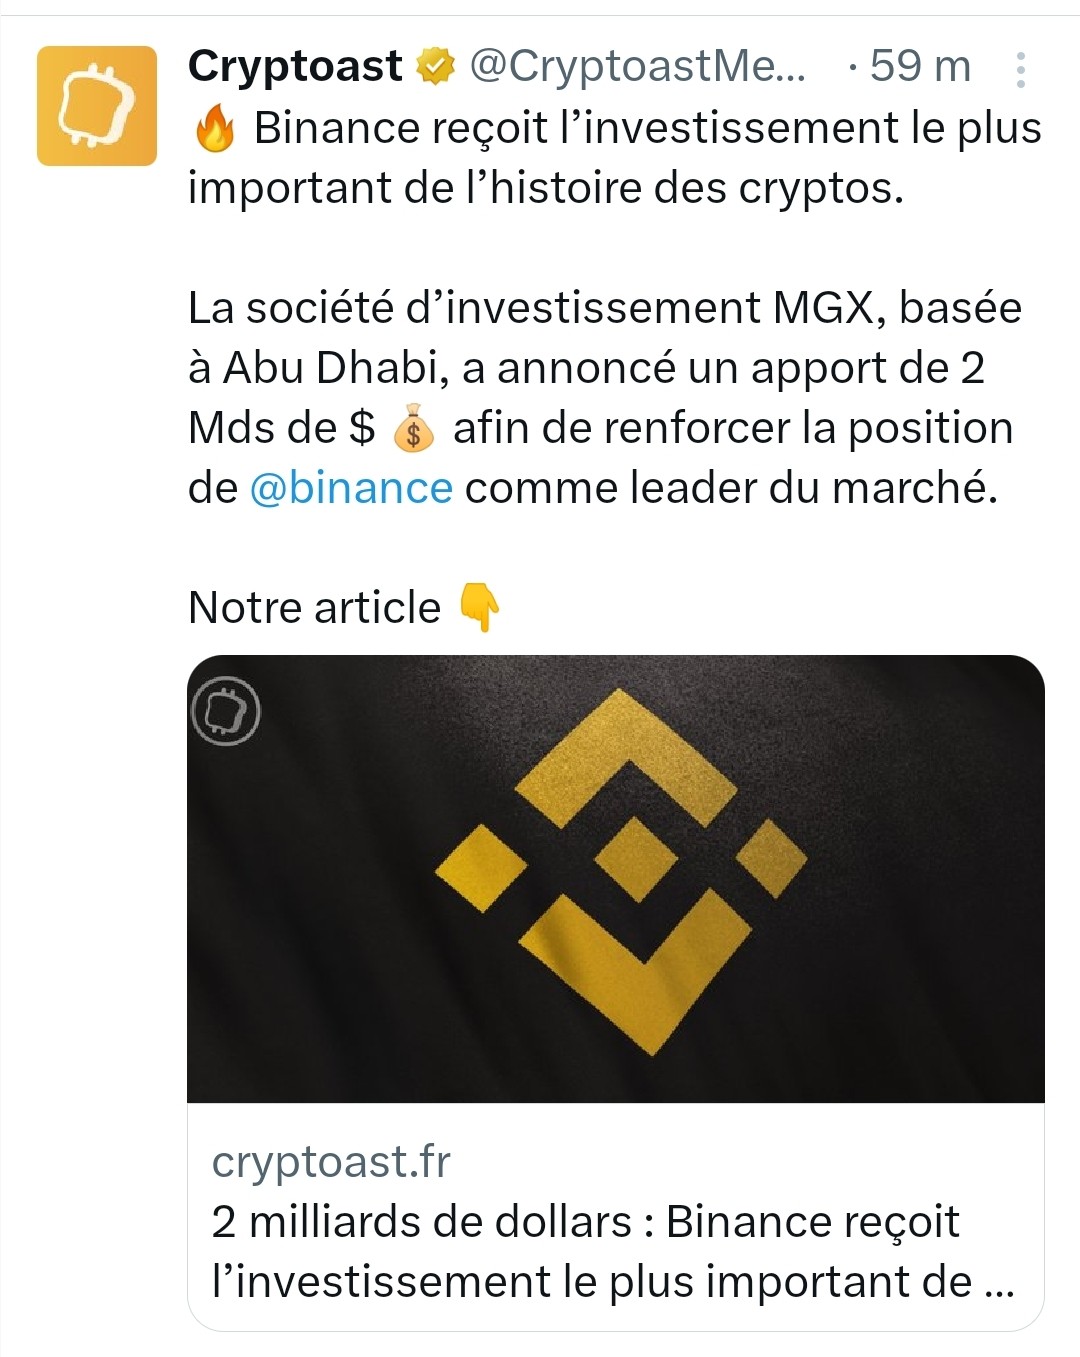Viewport: 1080px width, 1357px height.
Task: Tap the money bag emoji
Action: pos(413,429)
